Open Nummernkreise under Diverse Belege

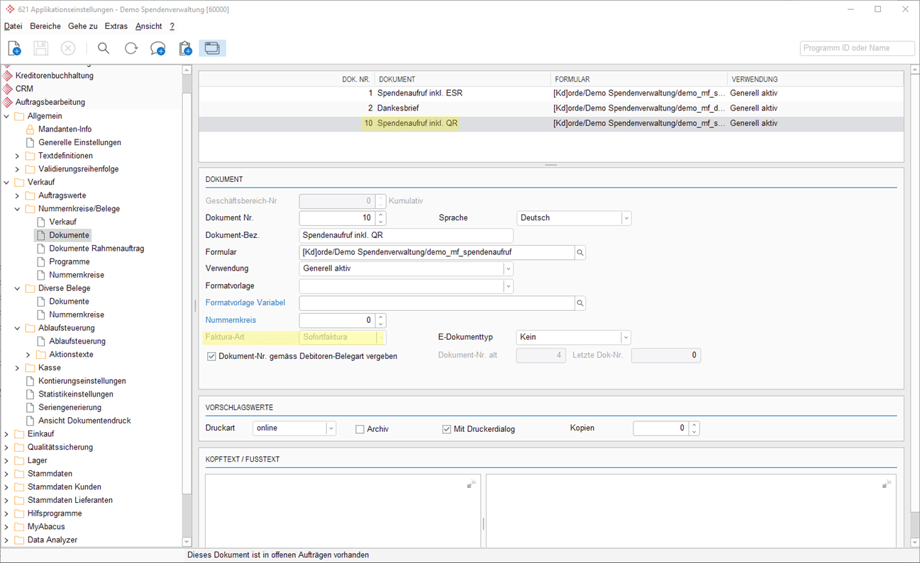pyautogui.click(x=76, y=315)
